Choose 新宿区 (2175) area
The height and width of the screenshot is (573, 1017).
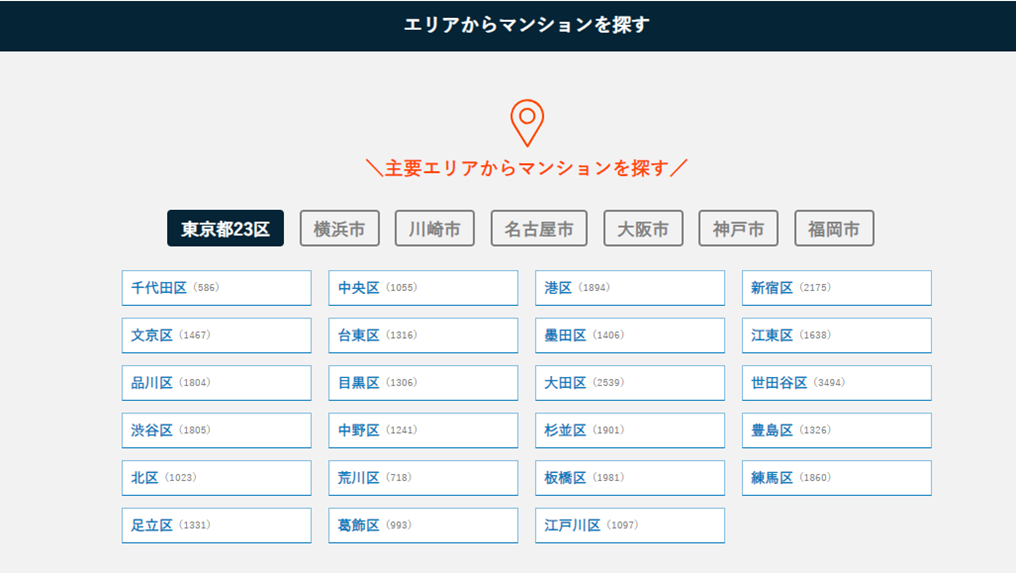837,288
